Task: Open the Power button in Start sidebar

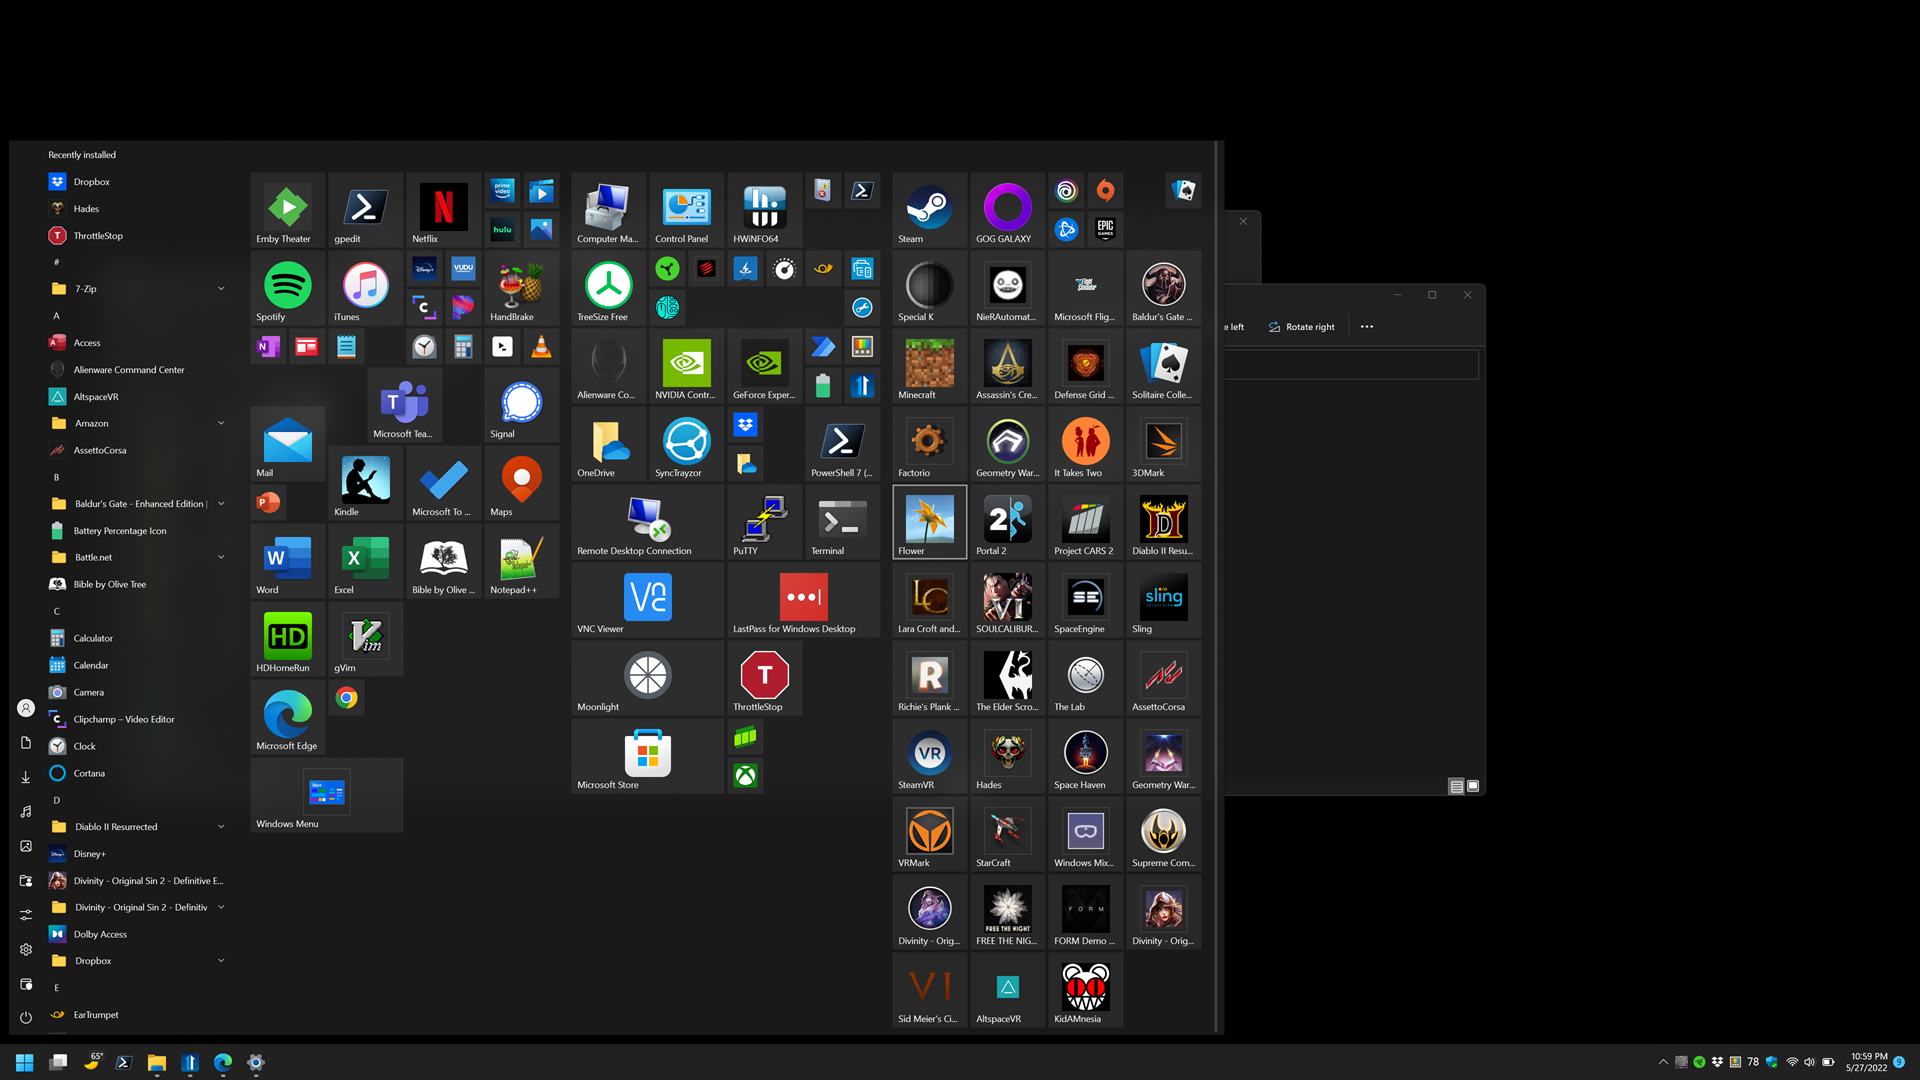Action: (26, 1018)
